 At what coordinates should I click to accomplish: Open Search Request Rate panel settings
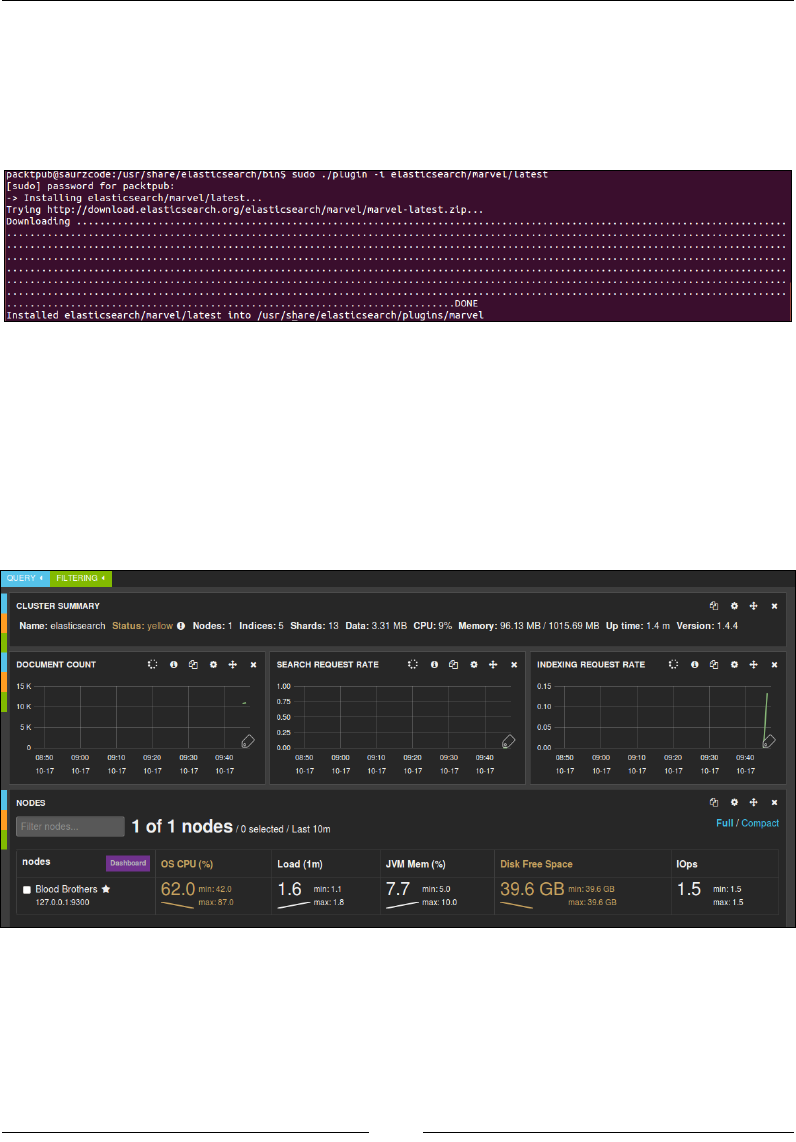[474, 664]
